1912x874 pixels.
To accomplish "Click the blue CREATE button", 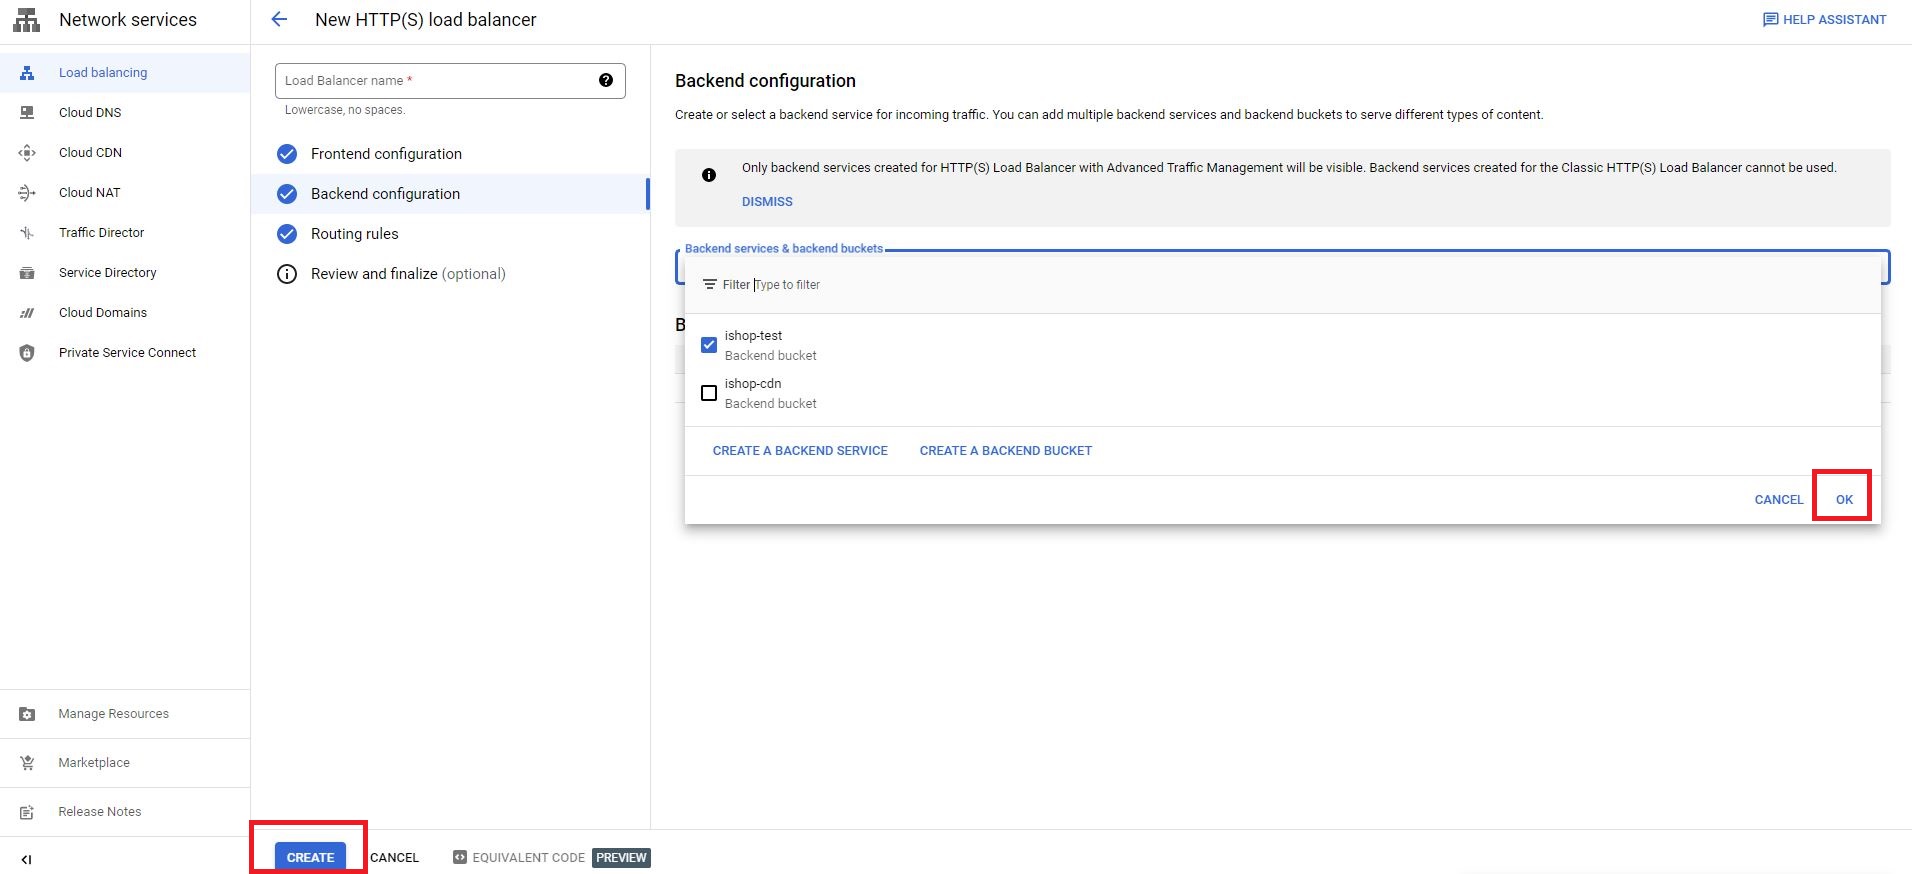I will 310,857.
